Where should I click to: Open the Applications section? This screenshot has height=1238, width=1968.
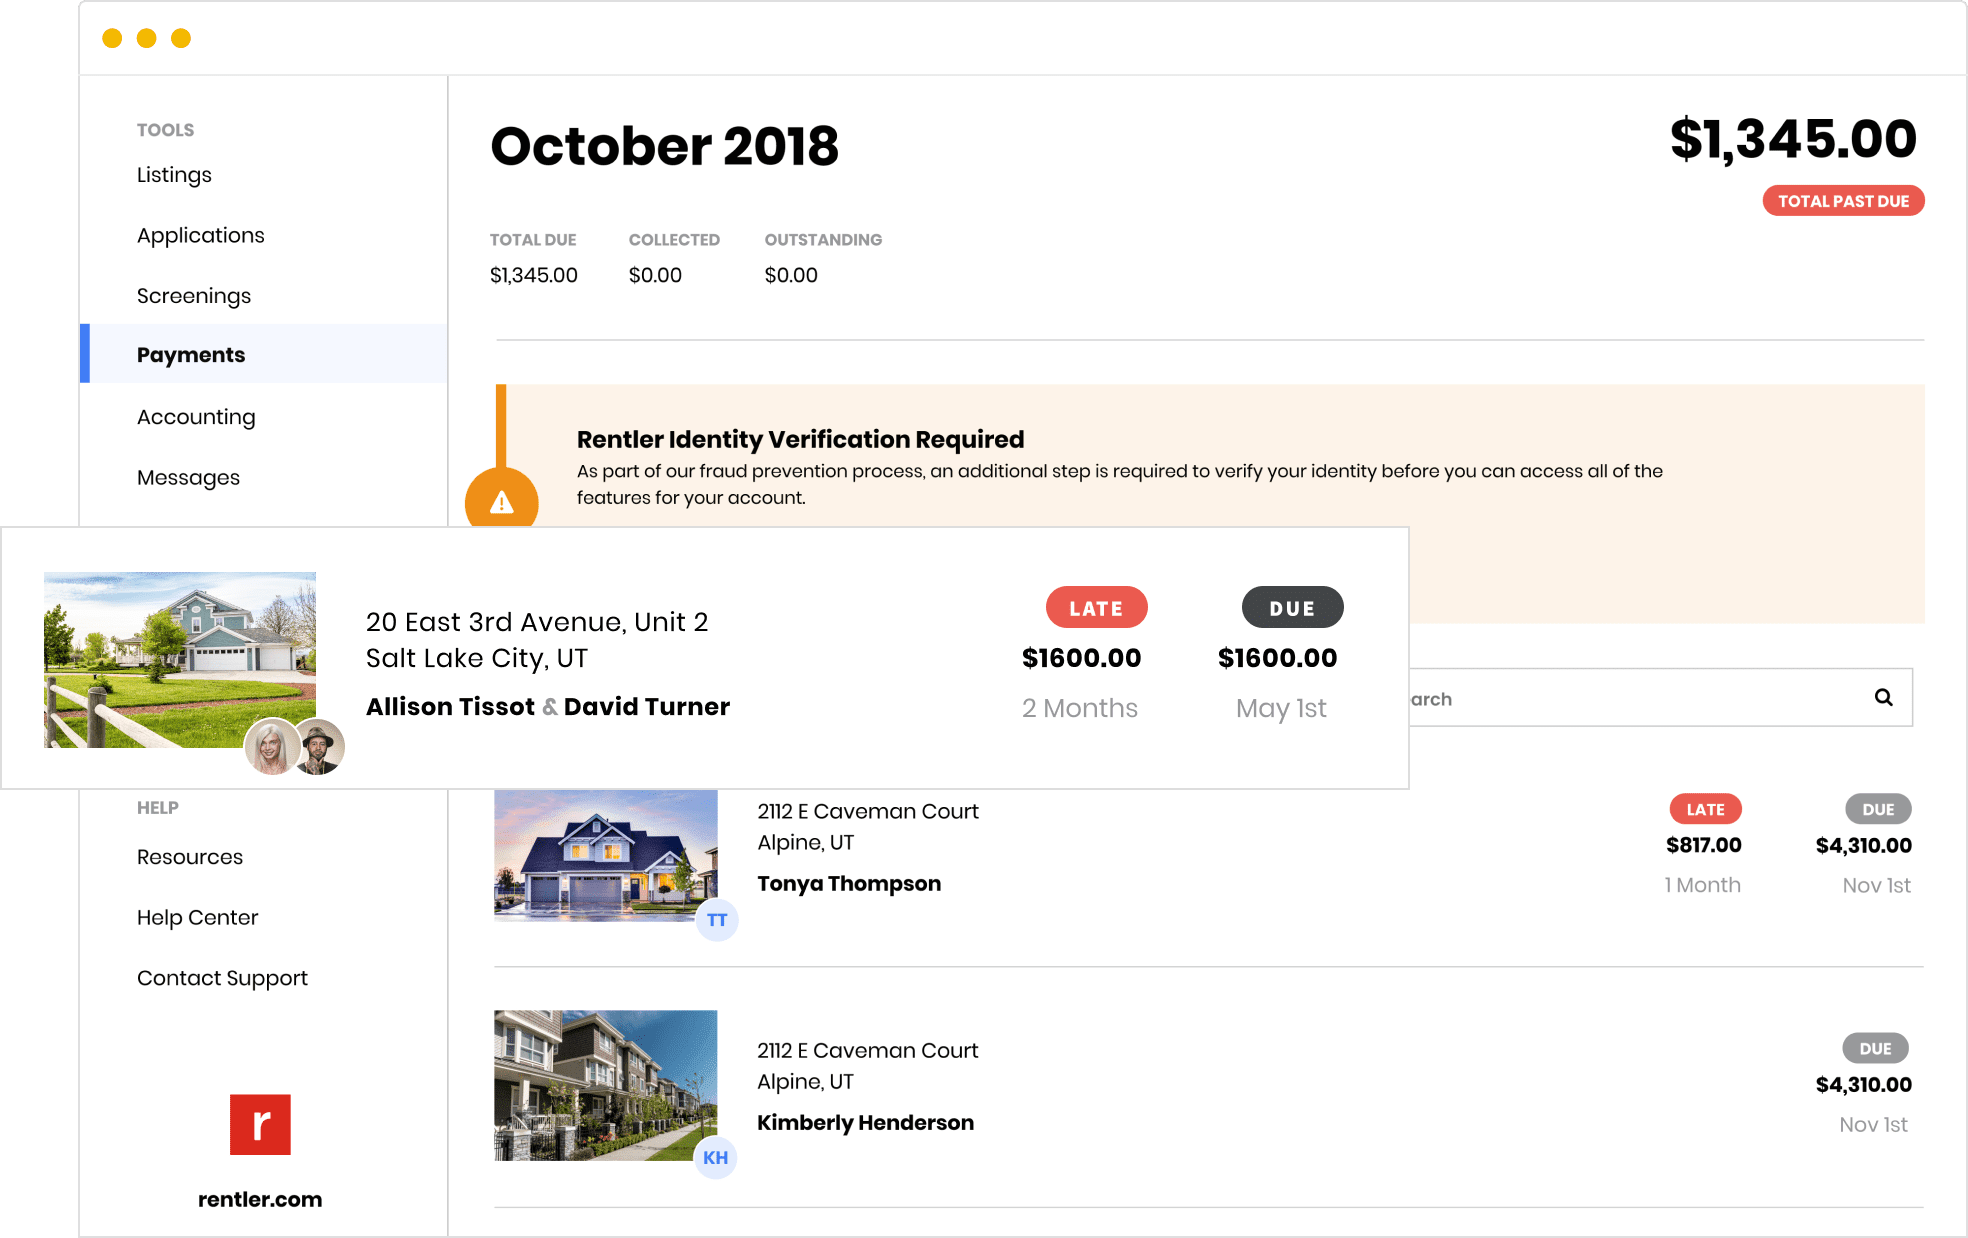coord(200,234)
